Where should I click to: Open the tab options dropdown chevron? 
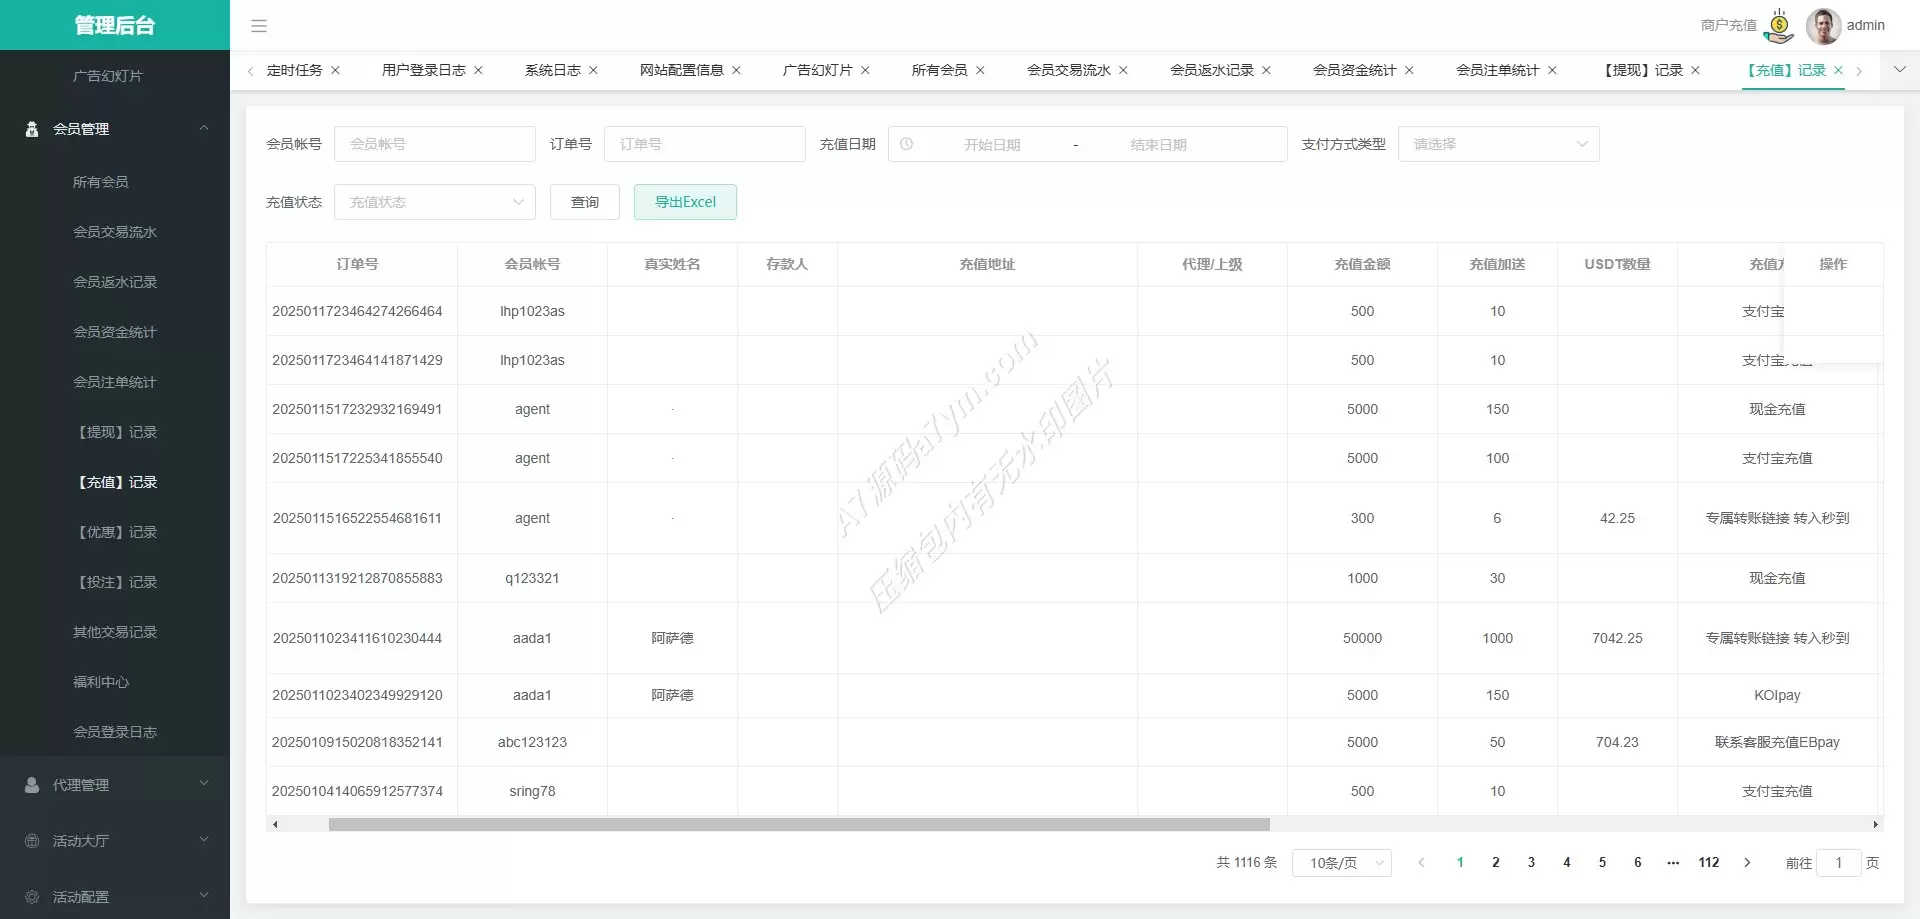point(1900,70)
